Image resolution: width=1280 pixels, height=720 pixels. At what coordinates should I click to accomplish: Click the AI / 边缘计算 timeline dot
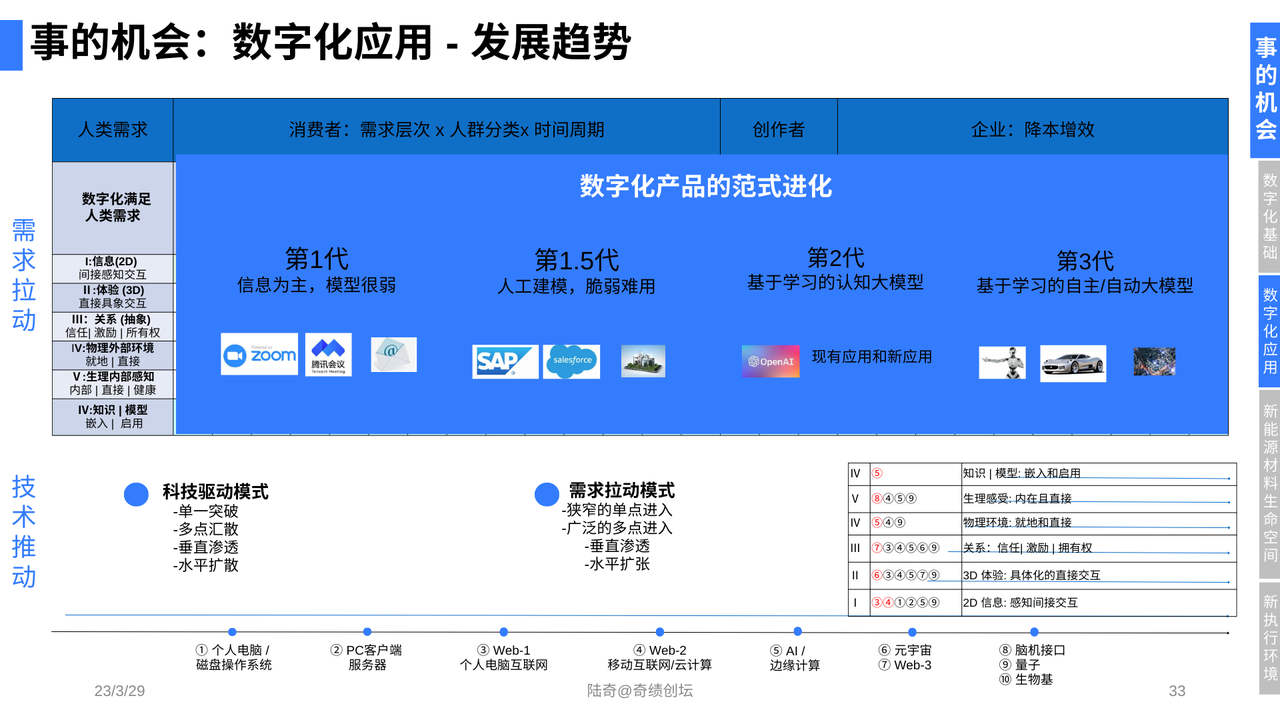click(797, 632)
